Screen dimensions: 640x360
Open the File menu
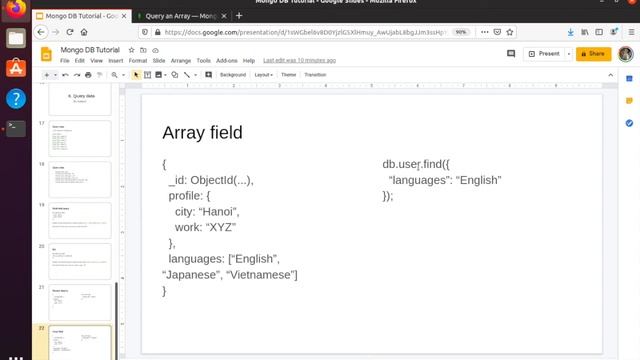(x=64, y=60)
